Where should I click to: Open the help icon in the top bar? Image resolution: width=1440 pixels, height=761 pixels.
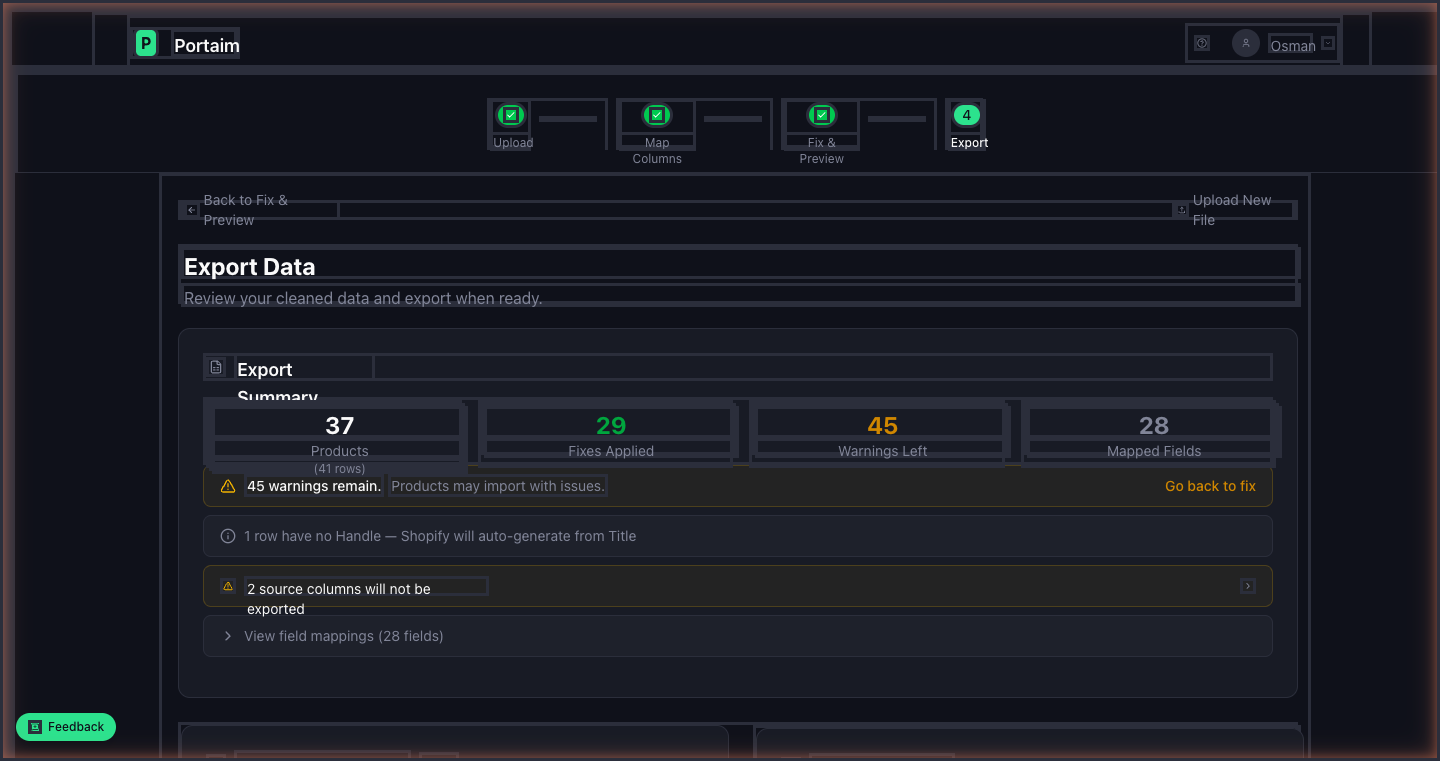[x=1201, y=42]
